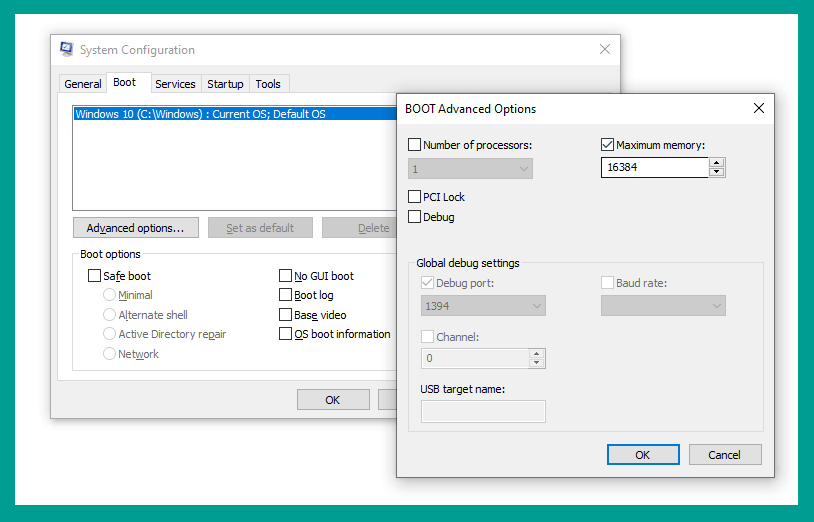Click the Channel value field

pyautogui.click(x=475, y=358)
